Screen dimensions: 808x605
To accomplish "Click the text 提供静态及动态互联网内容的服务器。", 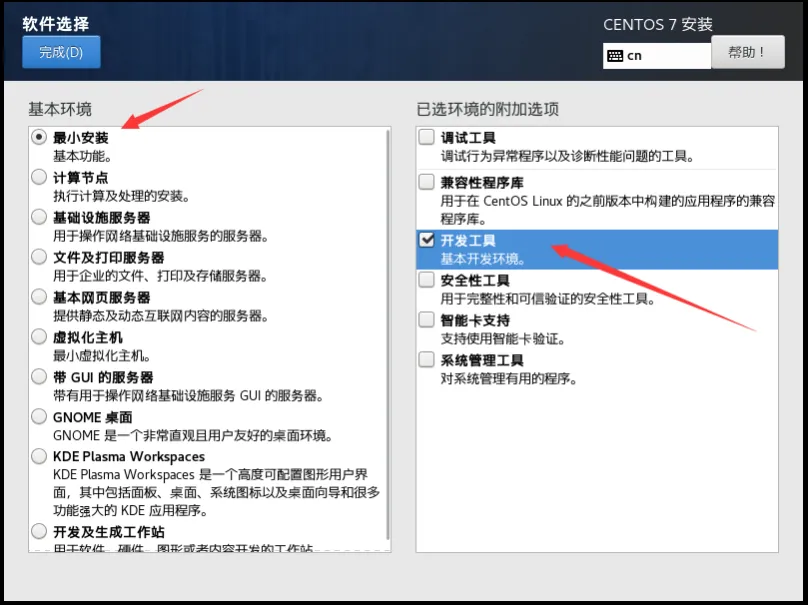I will coord(161,315).
